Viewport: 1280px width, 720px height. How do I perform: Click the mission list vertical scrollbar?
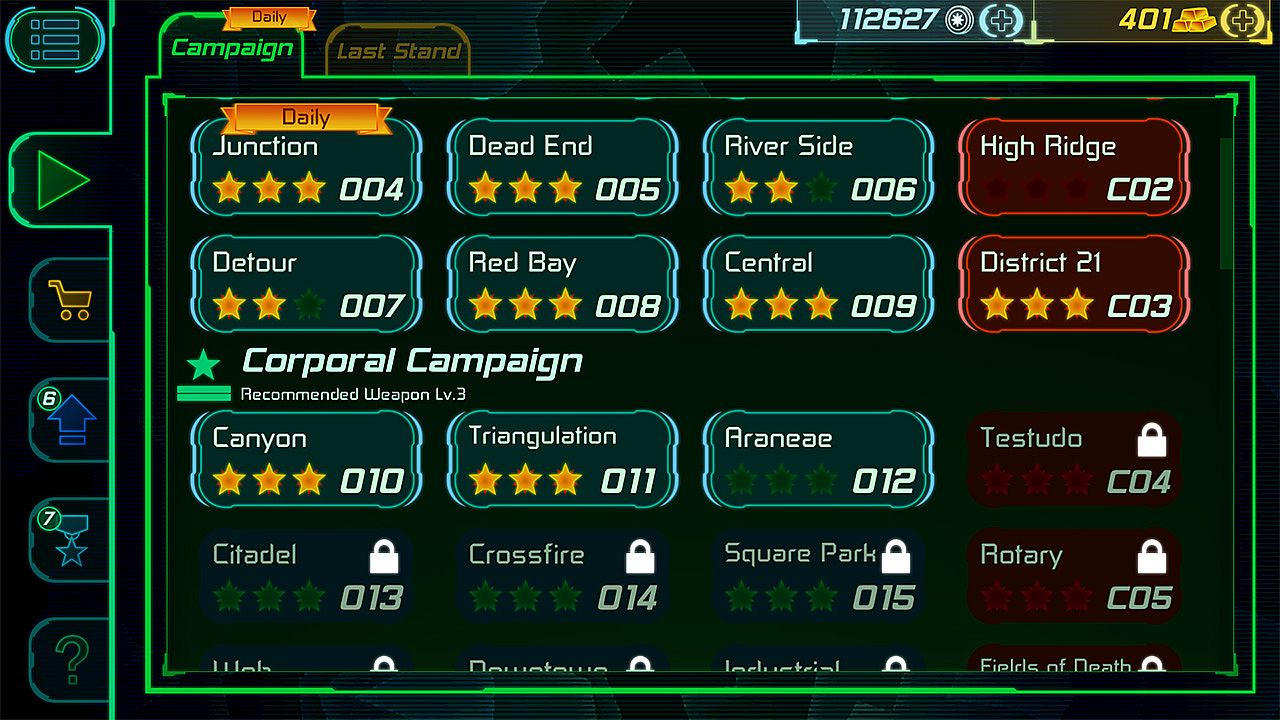1227,204
